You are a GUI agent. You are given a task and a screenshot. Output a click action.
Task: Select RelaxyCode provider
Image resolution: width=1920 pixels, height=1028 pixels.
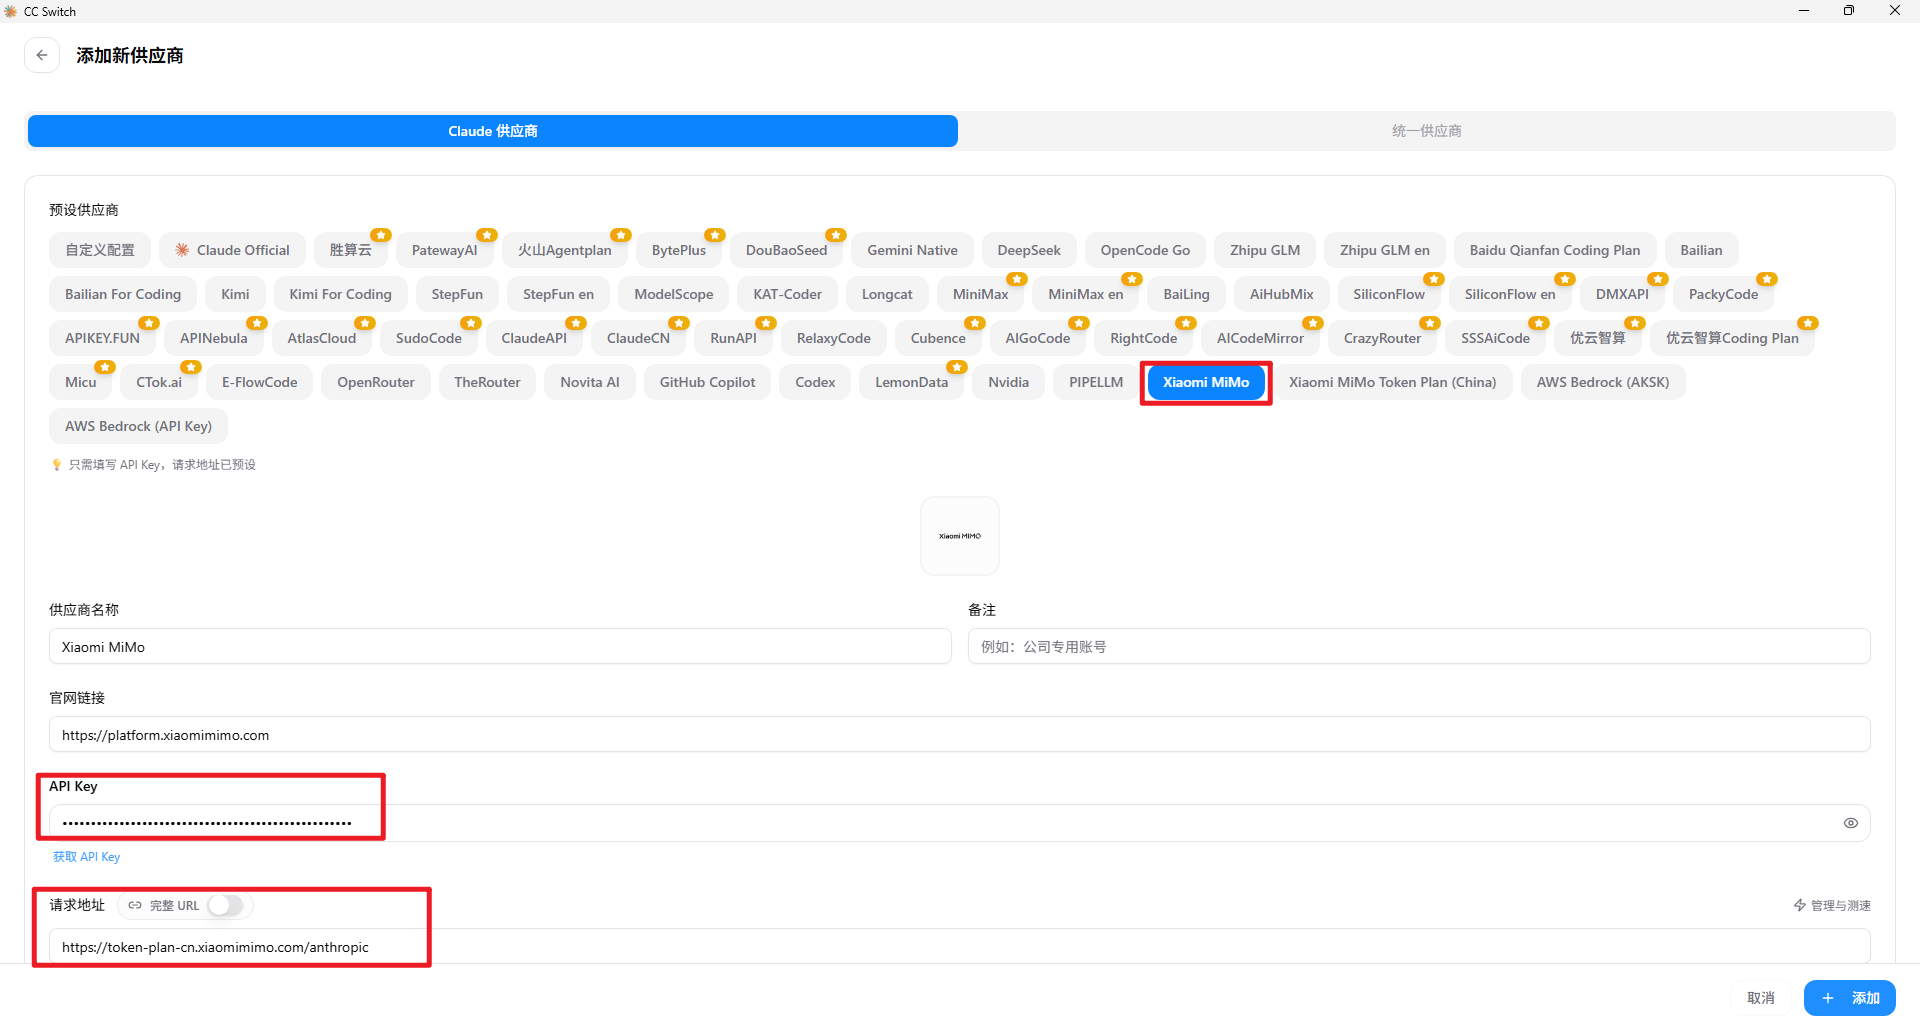(834, 338)
